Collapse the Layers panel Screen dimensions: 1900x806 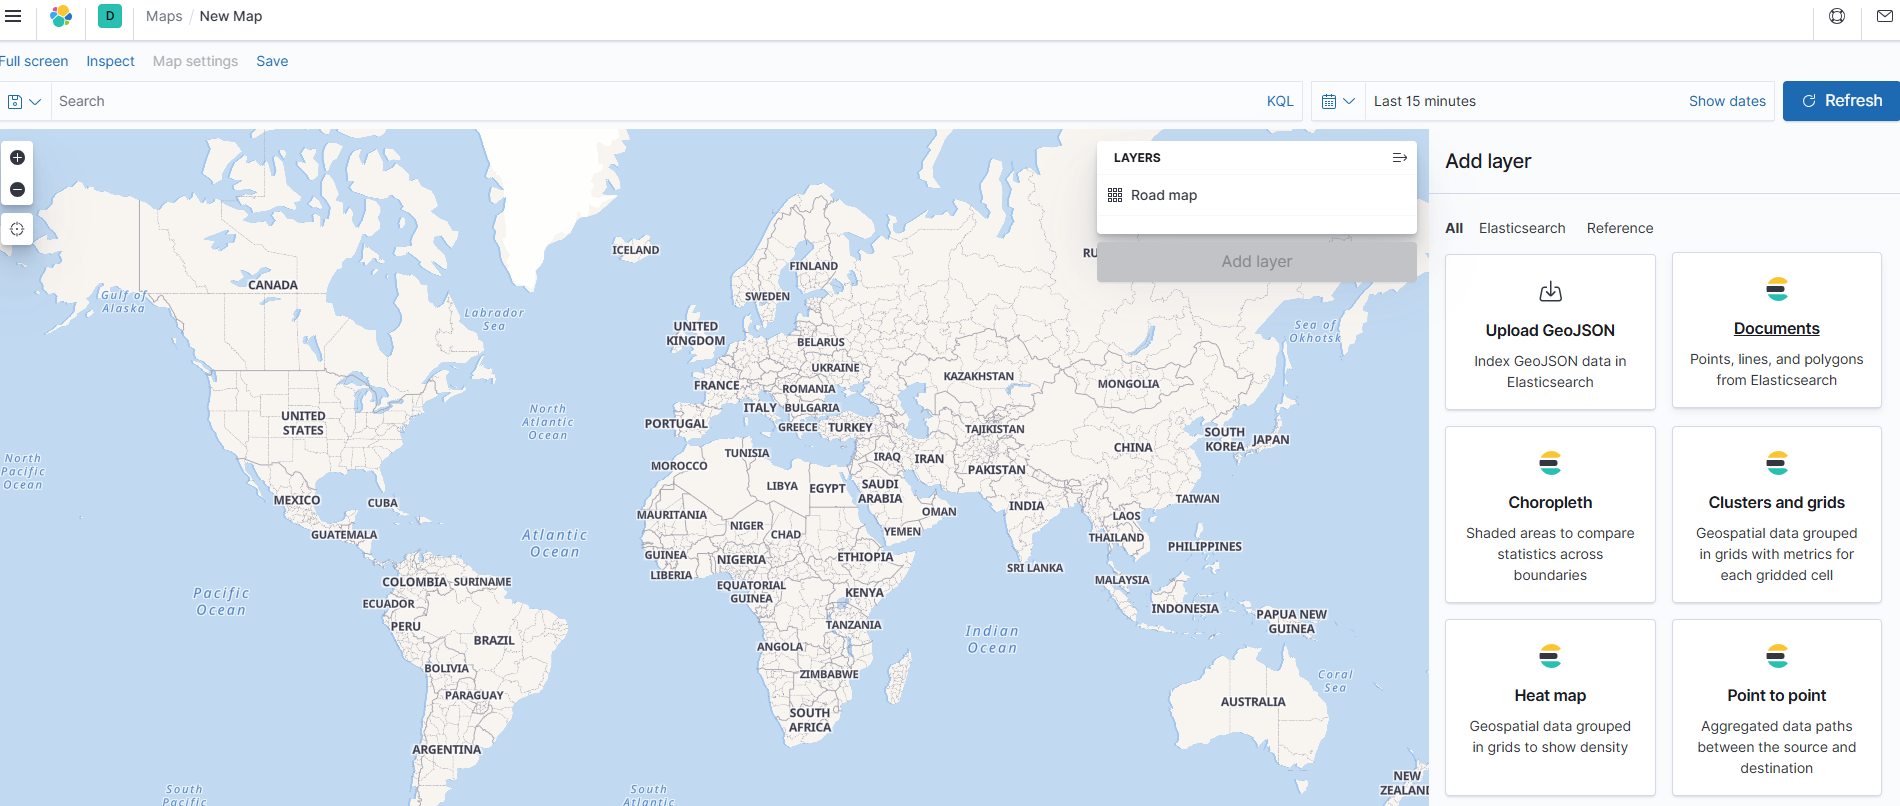coord(1399,158)
